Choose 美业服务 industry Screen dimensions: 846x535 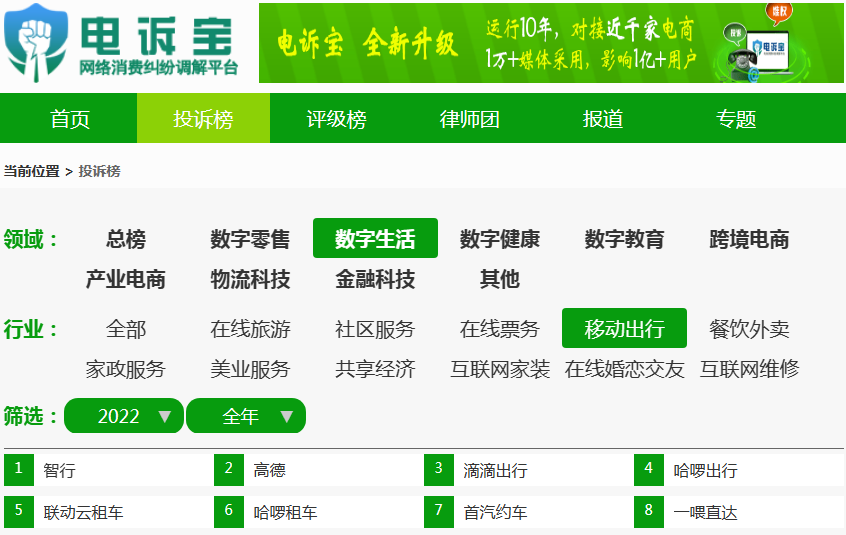click(x=250, y=369)
